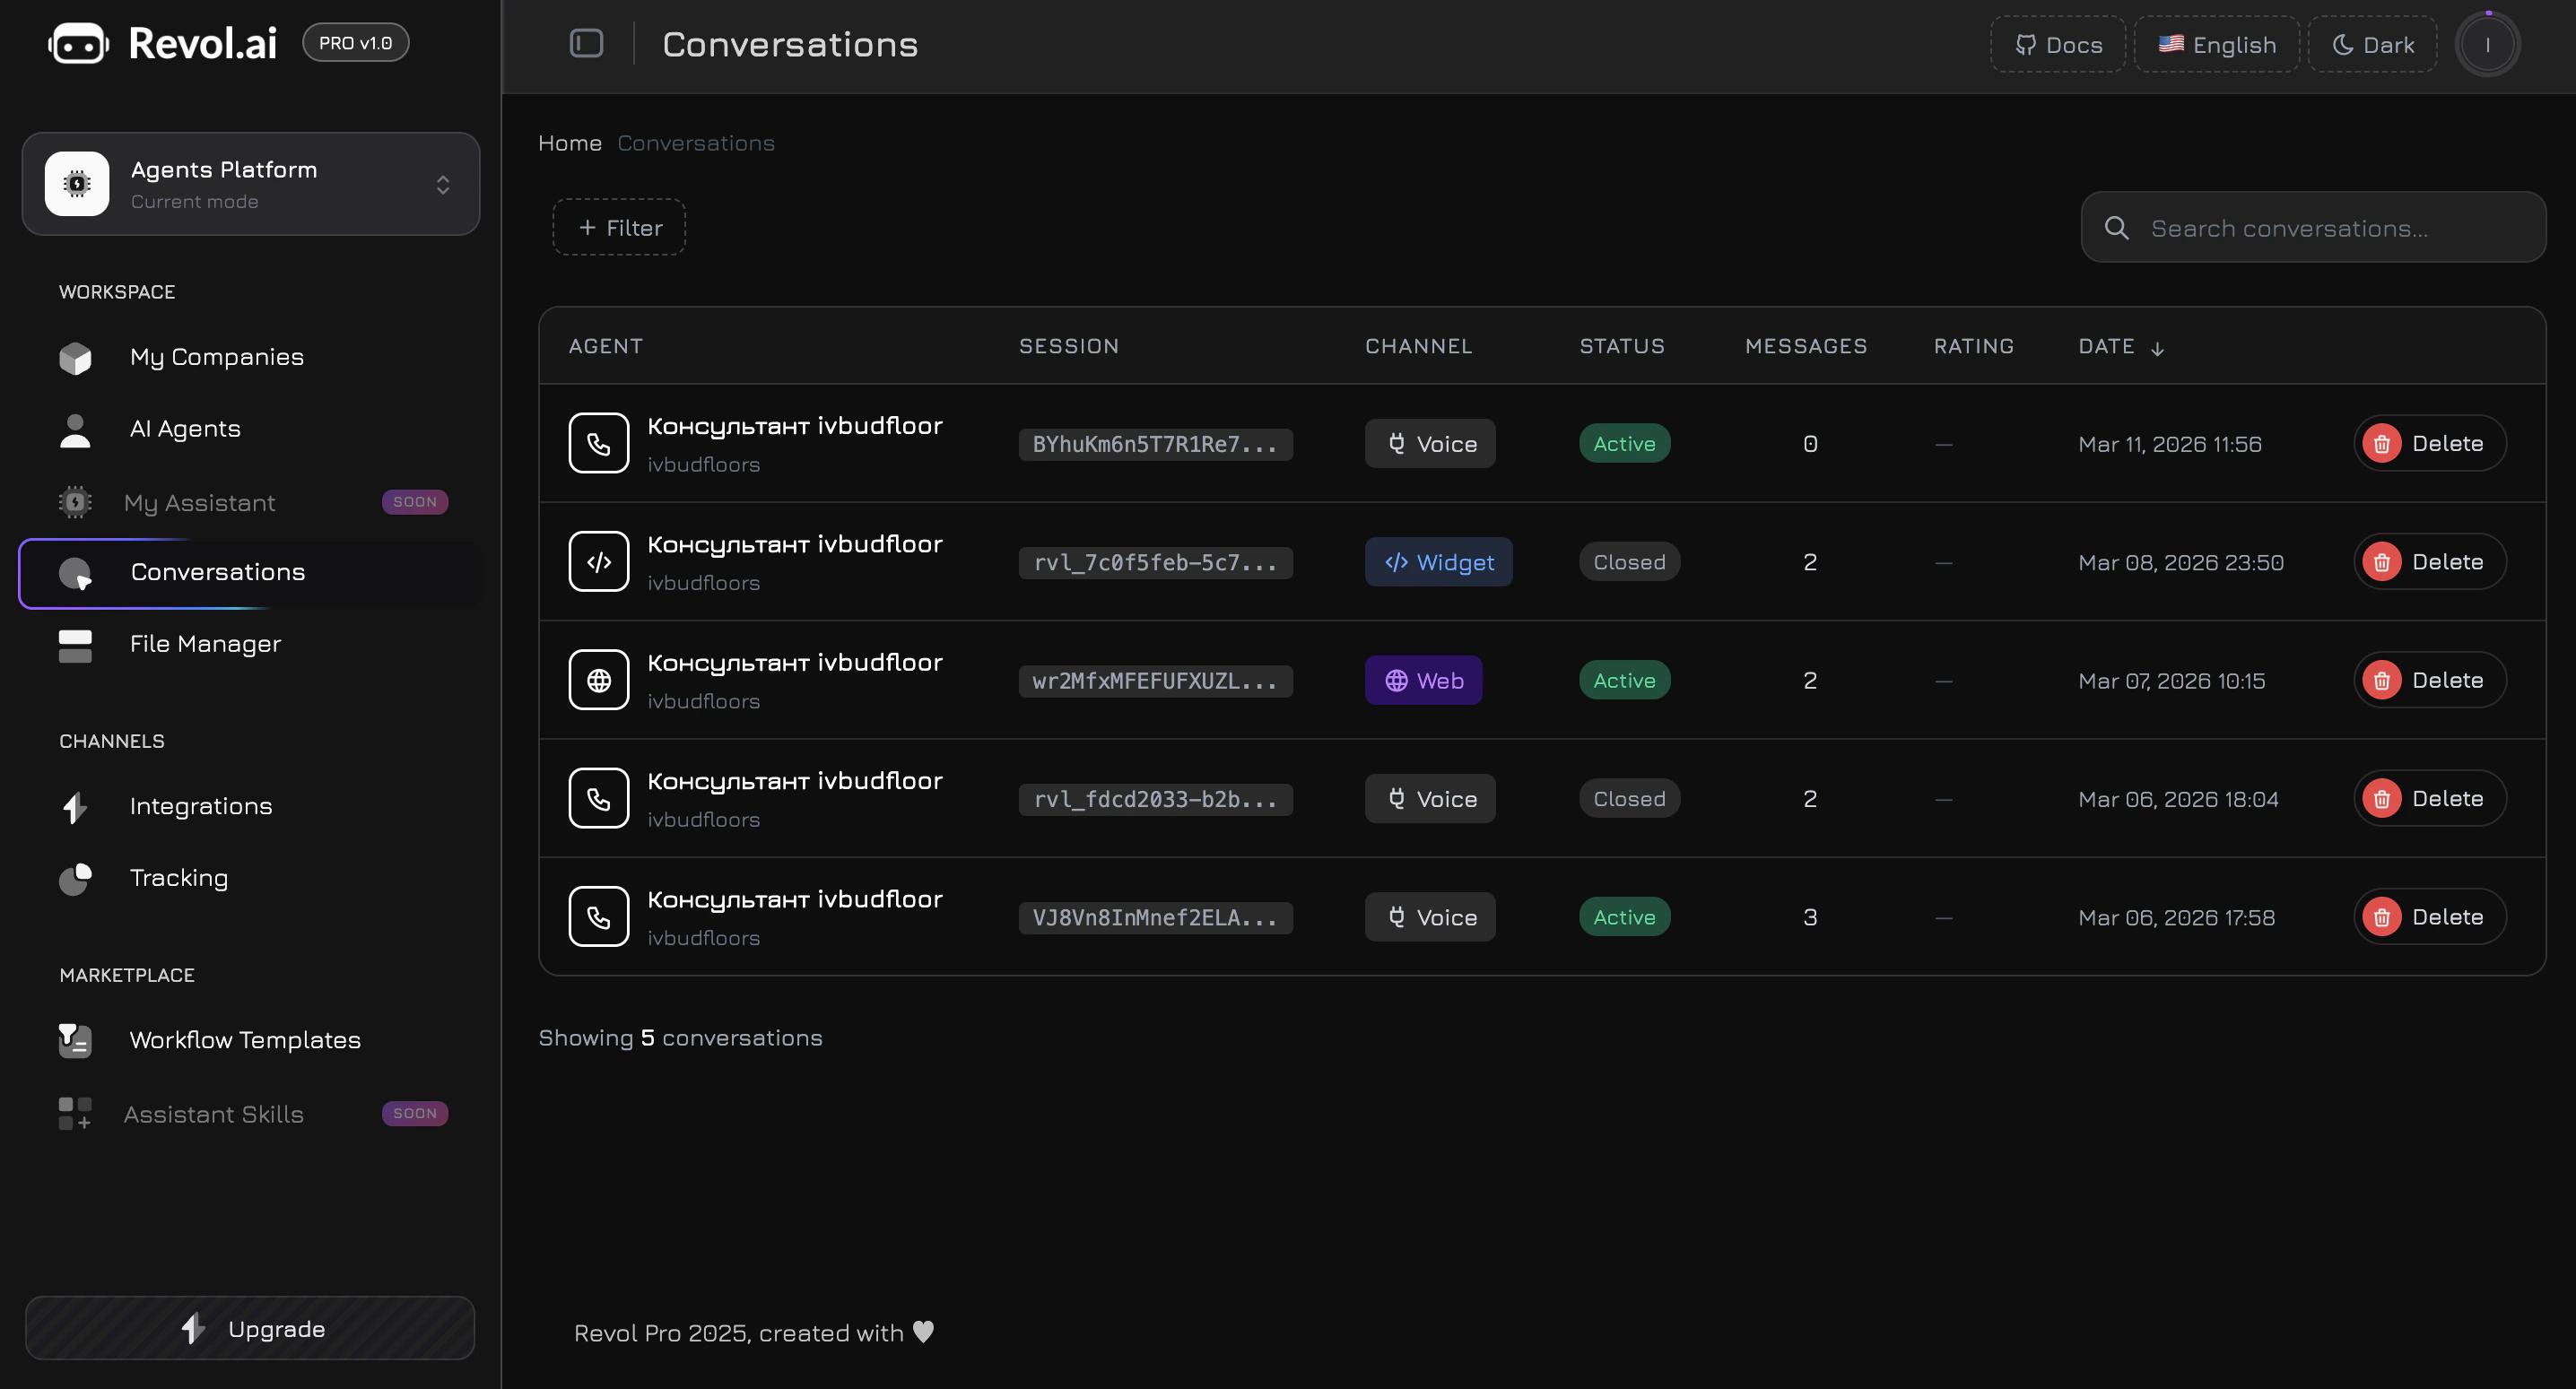Click session ID VJ8Vn8InMnef2ELA...
Screen dimensions: 2576x1389
click(1155, 917)
